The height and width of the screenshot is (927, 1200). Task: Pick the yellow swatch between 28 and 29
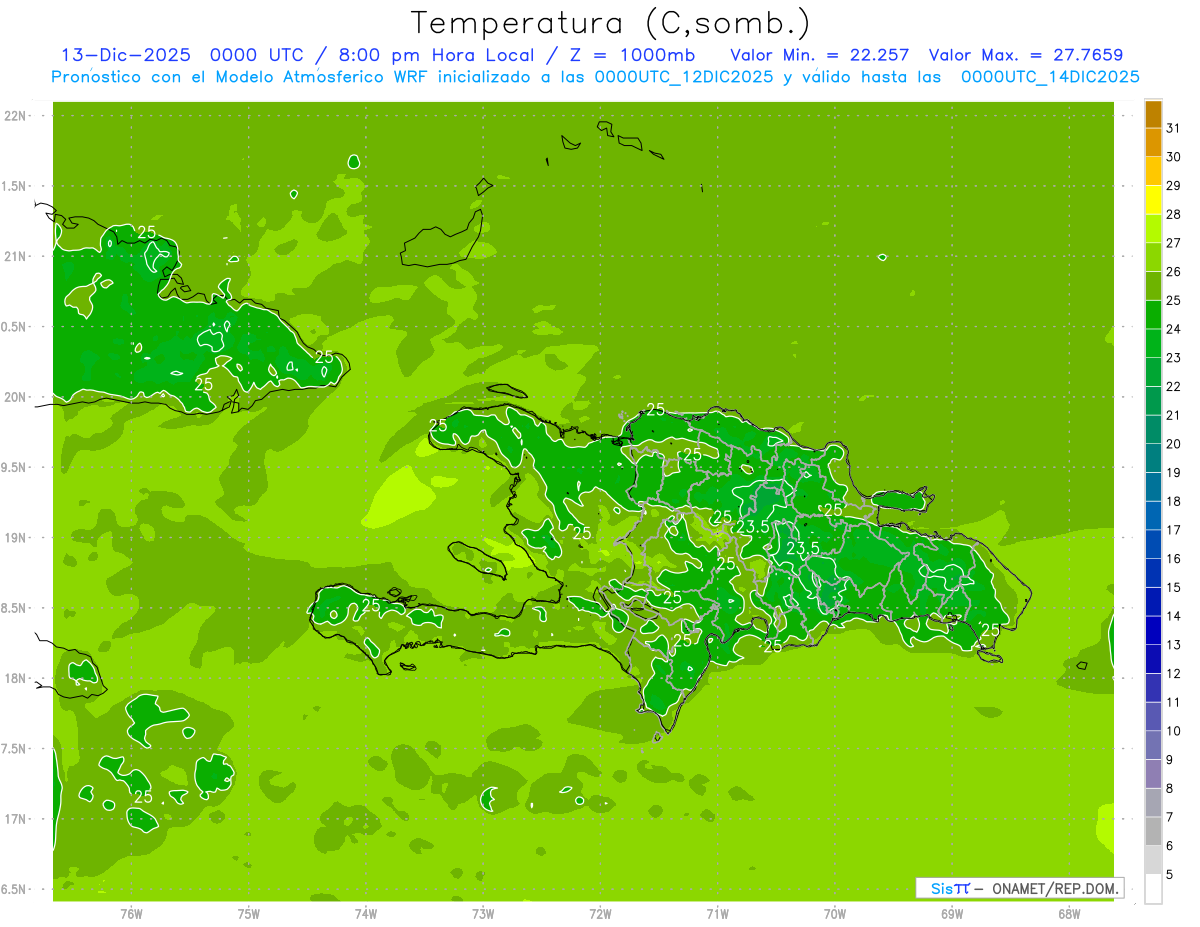pos(1153,200)
